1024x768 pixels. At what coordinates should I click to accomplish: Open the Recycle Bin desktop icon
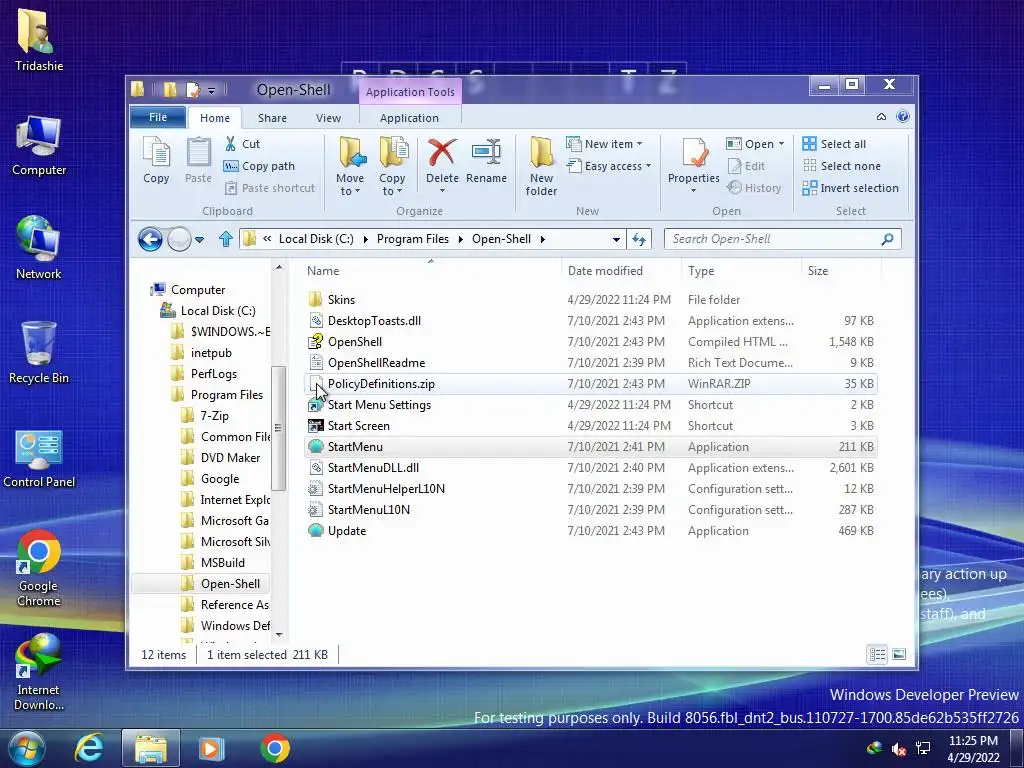tap(39, 353)
